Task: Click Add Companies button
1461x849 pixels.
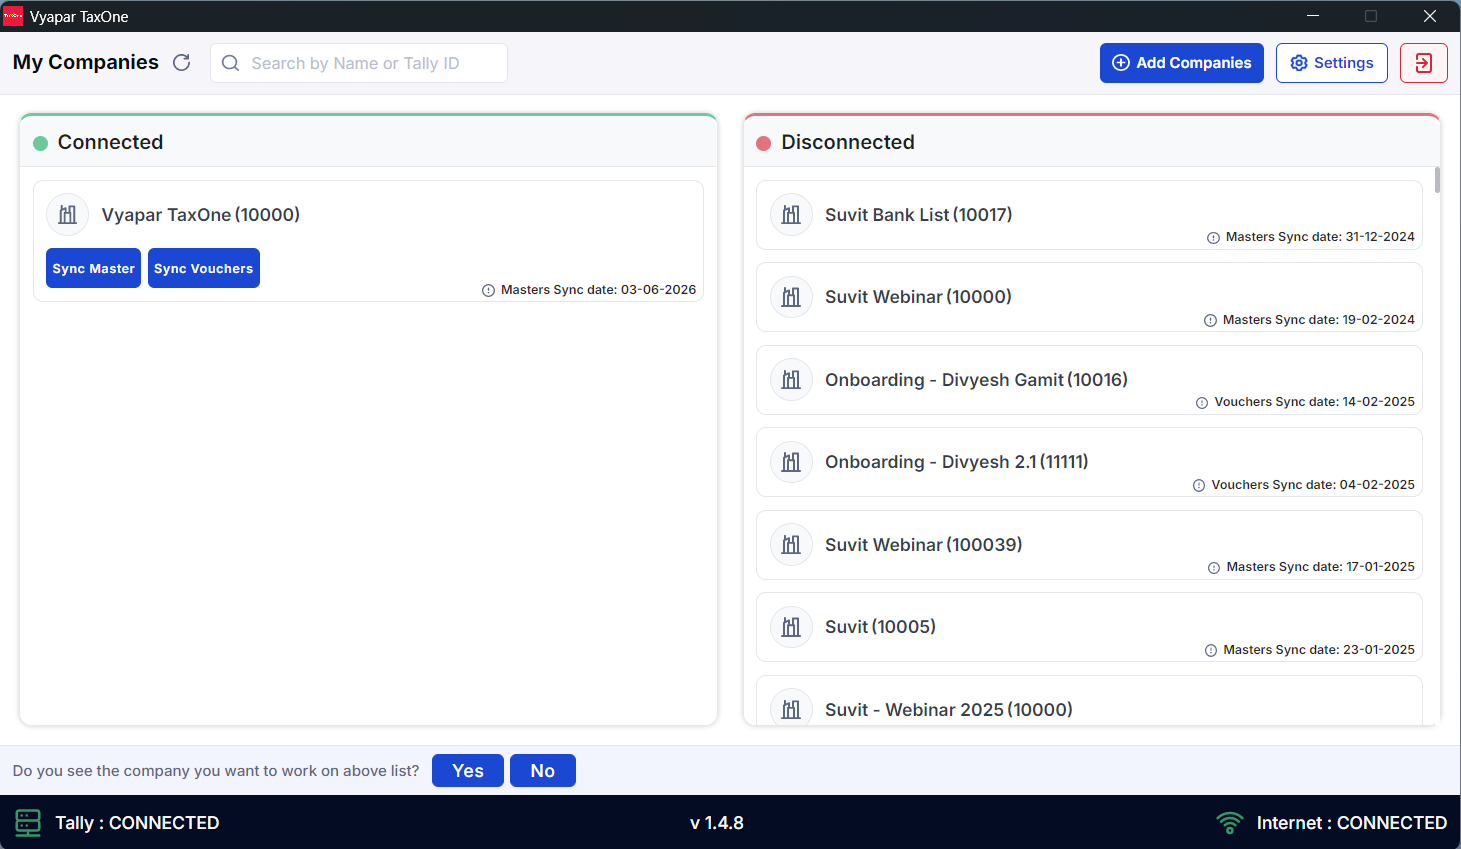Action: point(1181,63)
